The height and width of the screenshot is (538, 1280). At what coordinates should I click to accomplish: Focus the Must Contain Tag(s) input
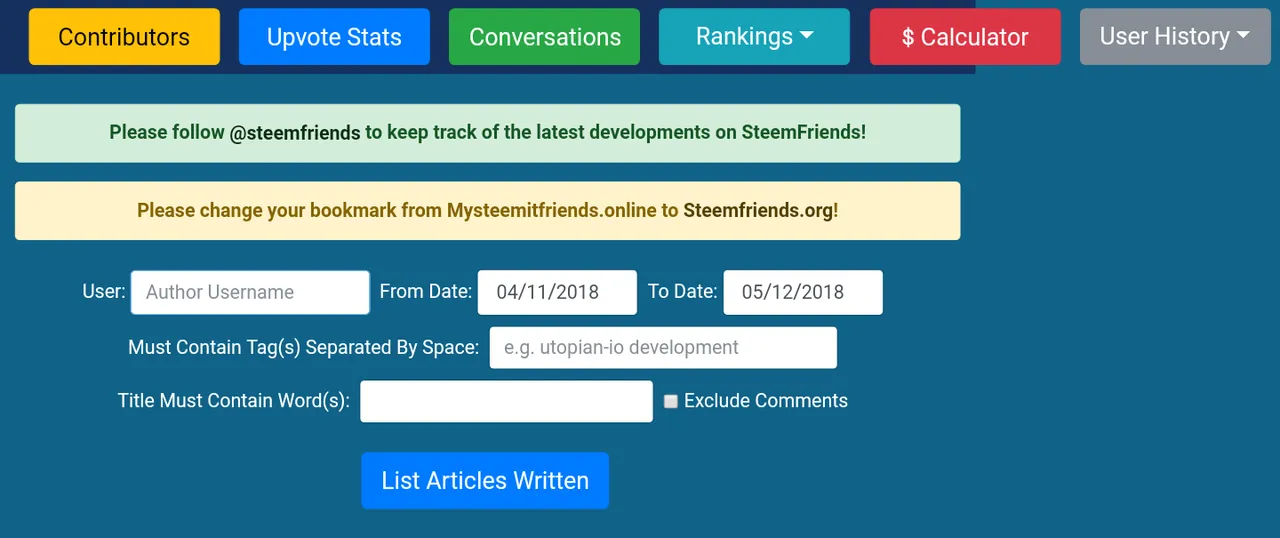point(663,347)
